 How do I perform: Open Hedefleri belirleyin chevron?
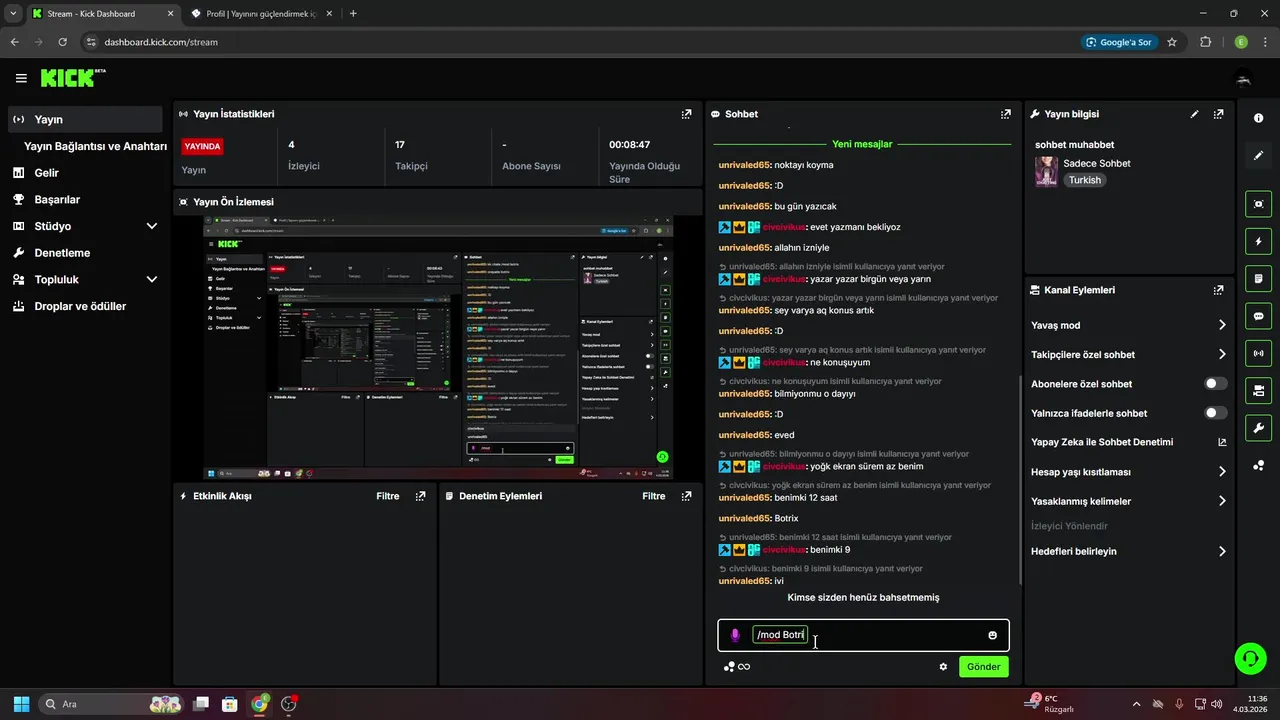click(1222, 551)
